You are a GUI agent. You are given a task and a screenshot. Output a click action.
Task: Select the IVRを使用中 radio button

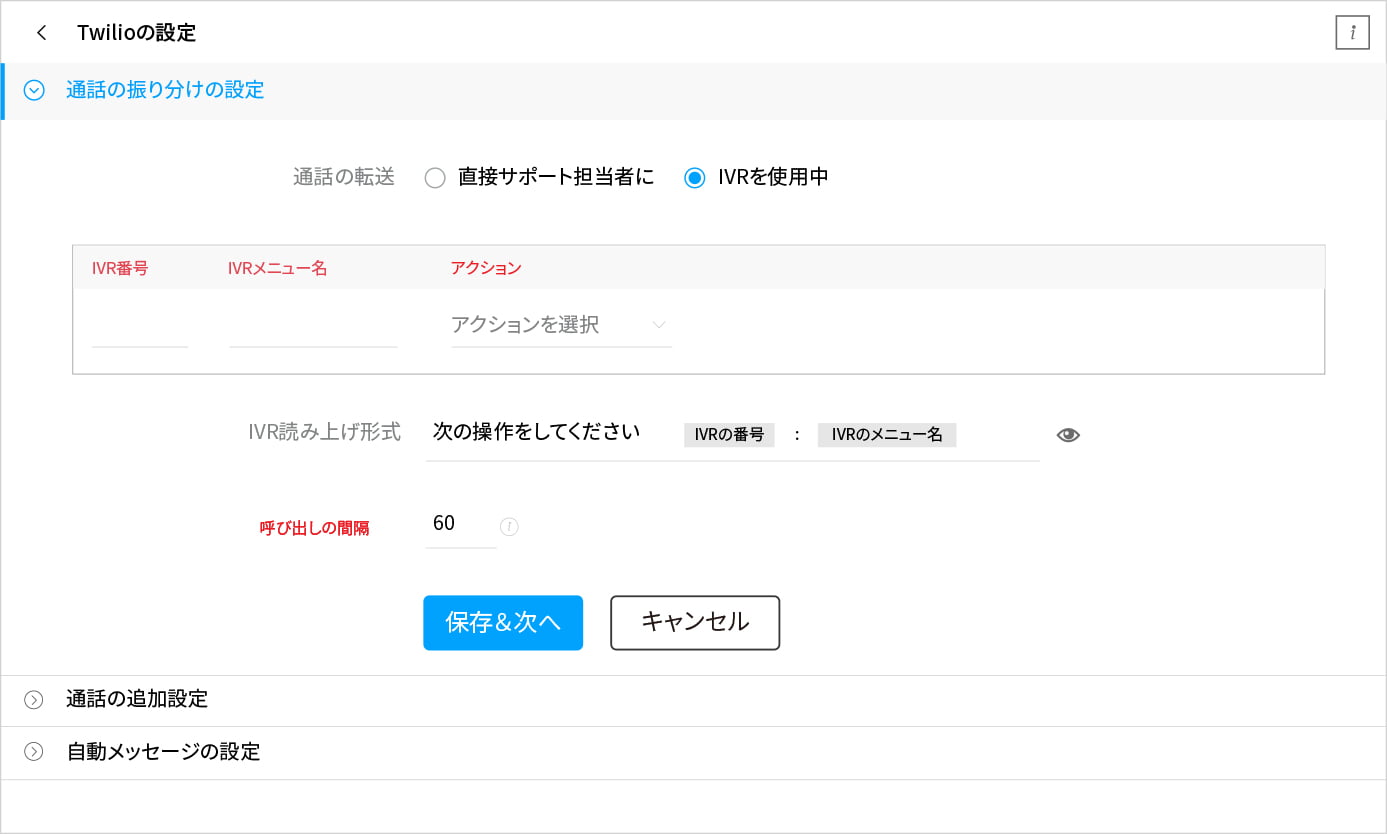point(694,178)
